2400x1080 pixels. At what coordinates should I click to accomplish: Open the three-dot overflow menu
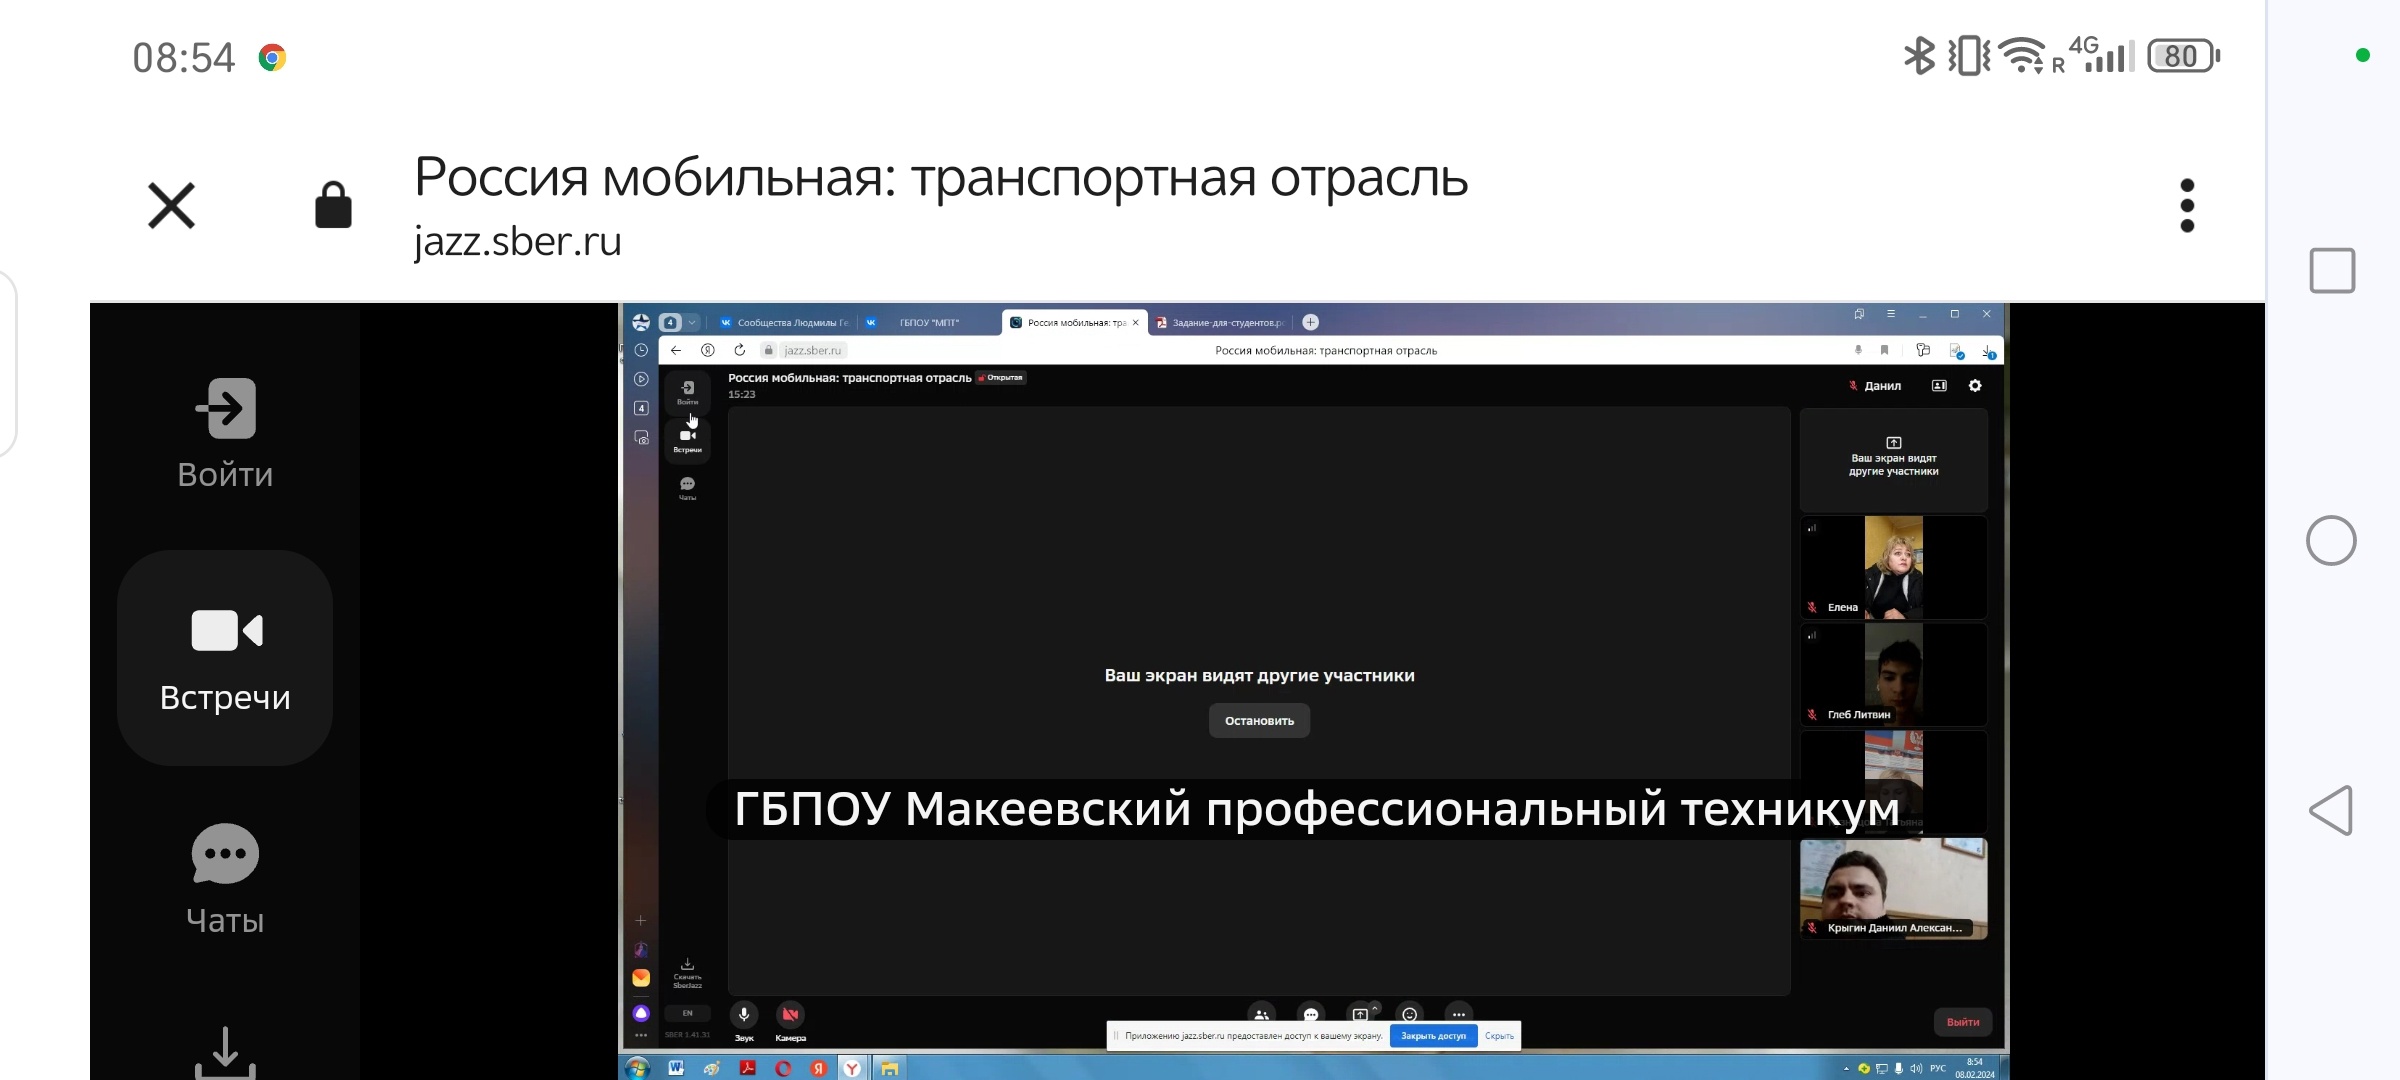pyautogui.click(x=2187, y=205)
